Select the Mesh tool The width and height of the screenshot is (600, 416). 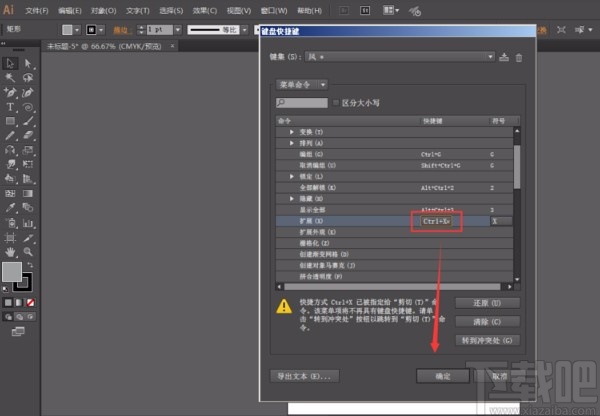click(x=10, y=193)
